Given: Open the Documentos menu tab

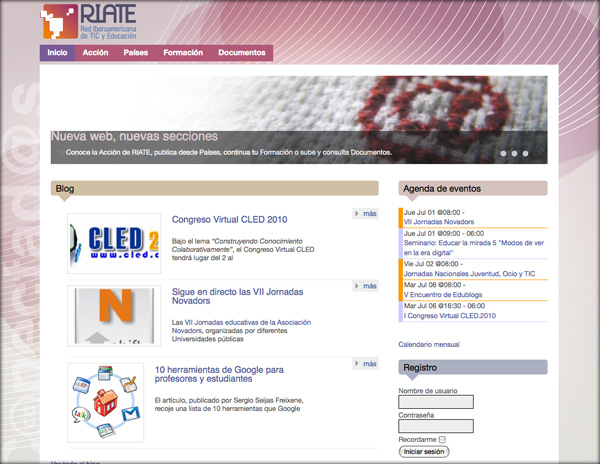Looking at the screenshot, I should (241, 53).
